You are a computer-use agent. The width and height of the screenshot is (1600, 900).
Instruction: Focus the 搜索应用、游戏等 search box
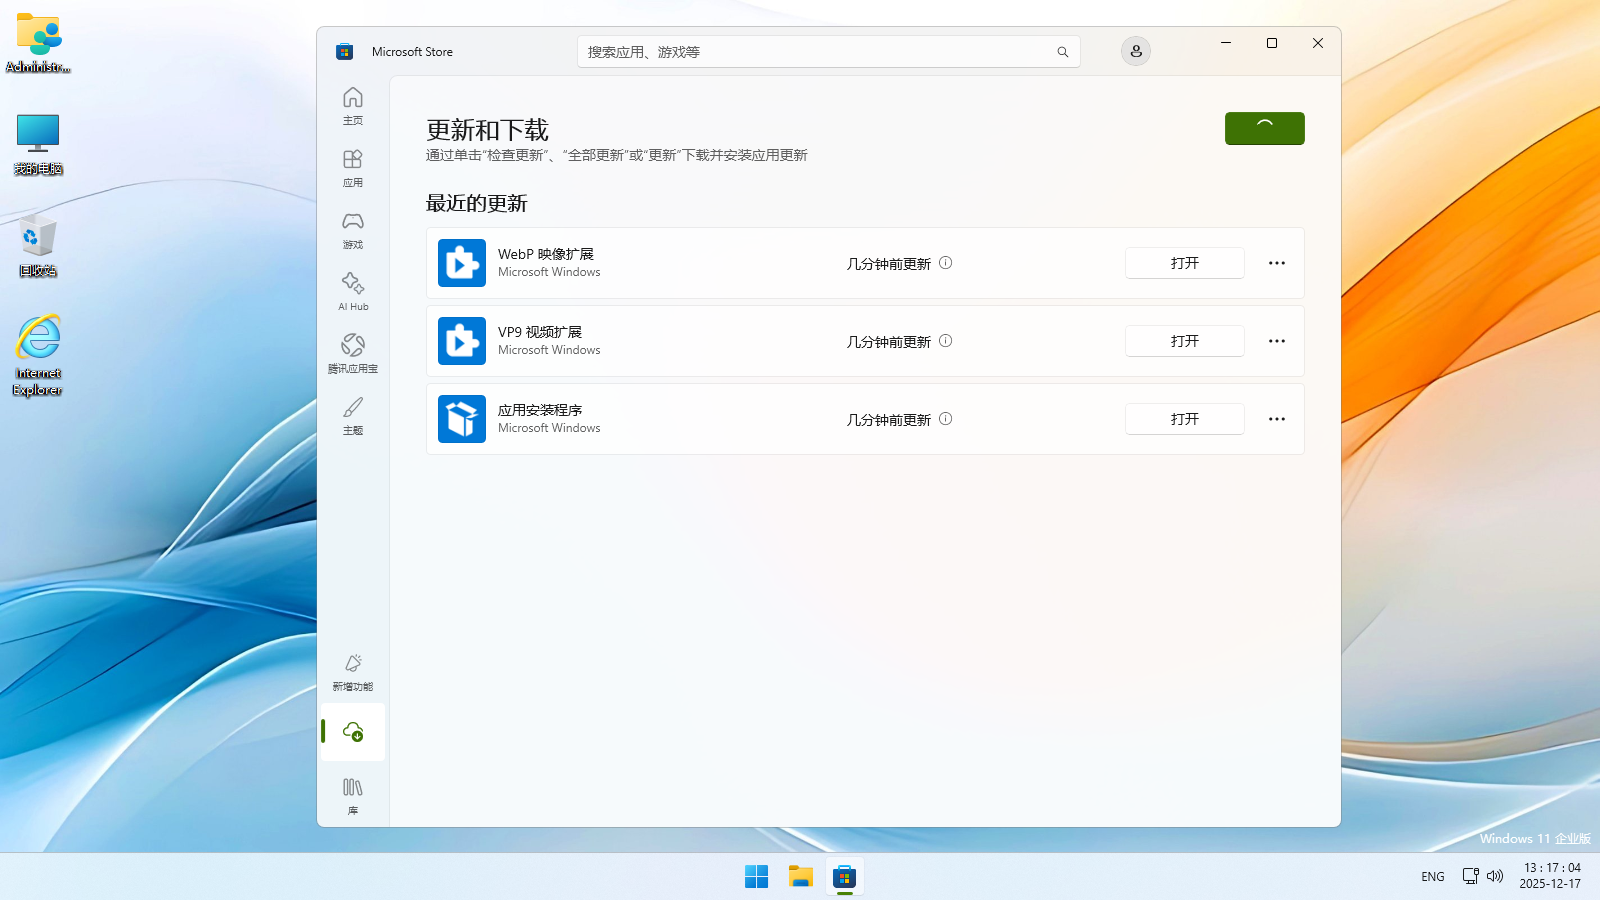(x=829, y=52)
